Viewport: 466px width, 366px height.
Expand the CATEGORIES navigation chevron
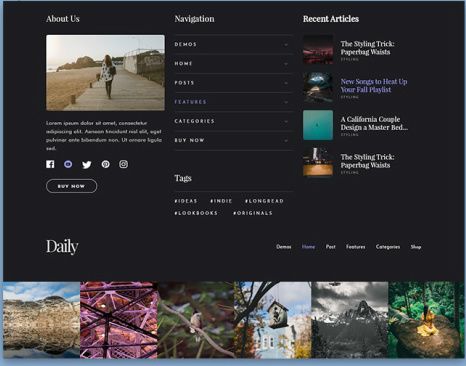tap(286, 121)
